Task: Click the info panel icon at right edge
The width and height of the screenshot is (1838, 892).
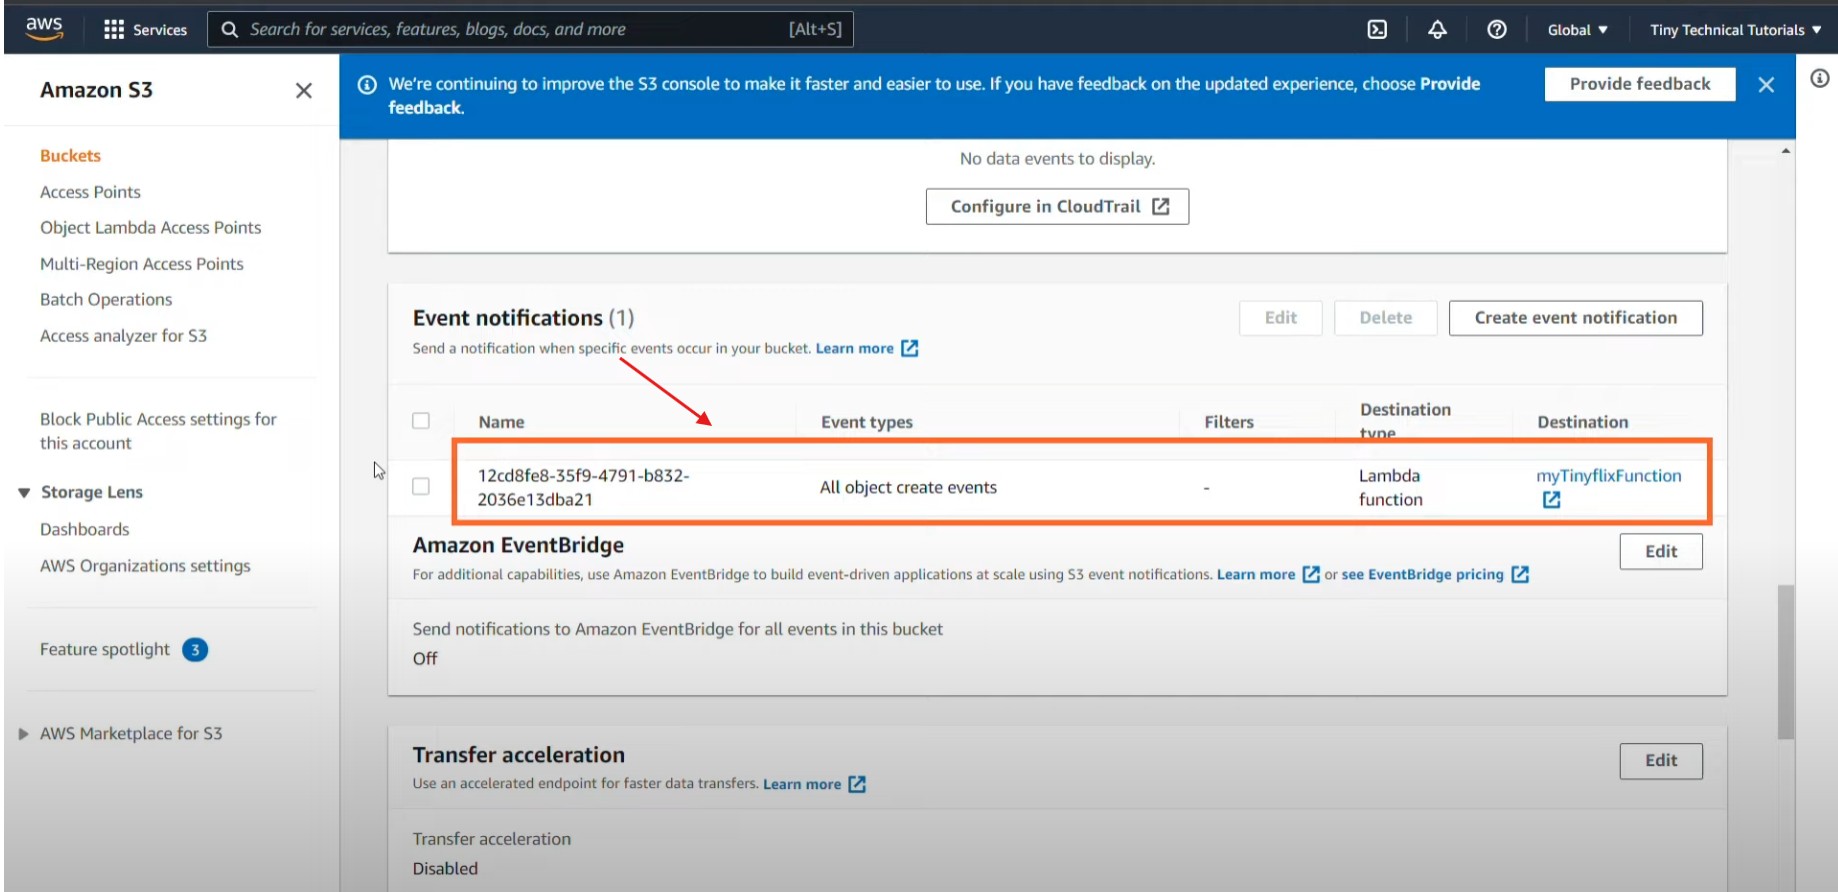Action: (x=1819, y=78)
